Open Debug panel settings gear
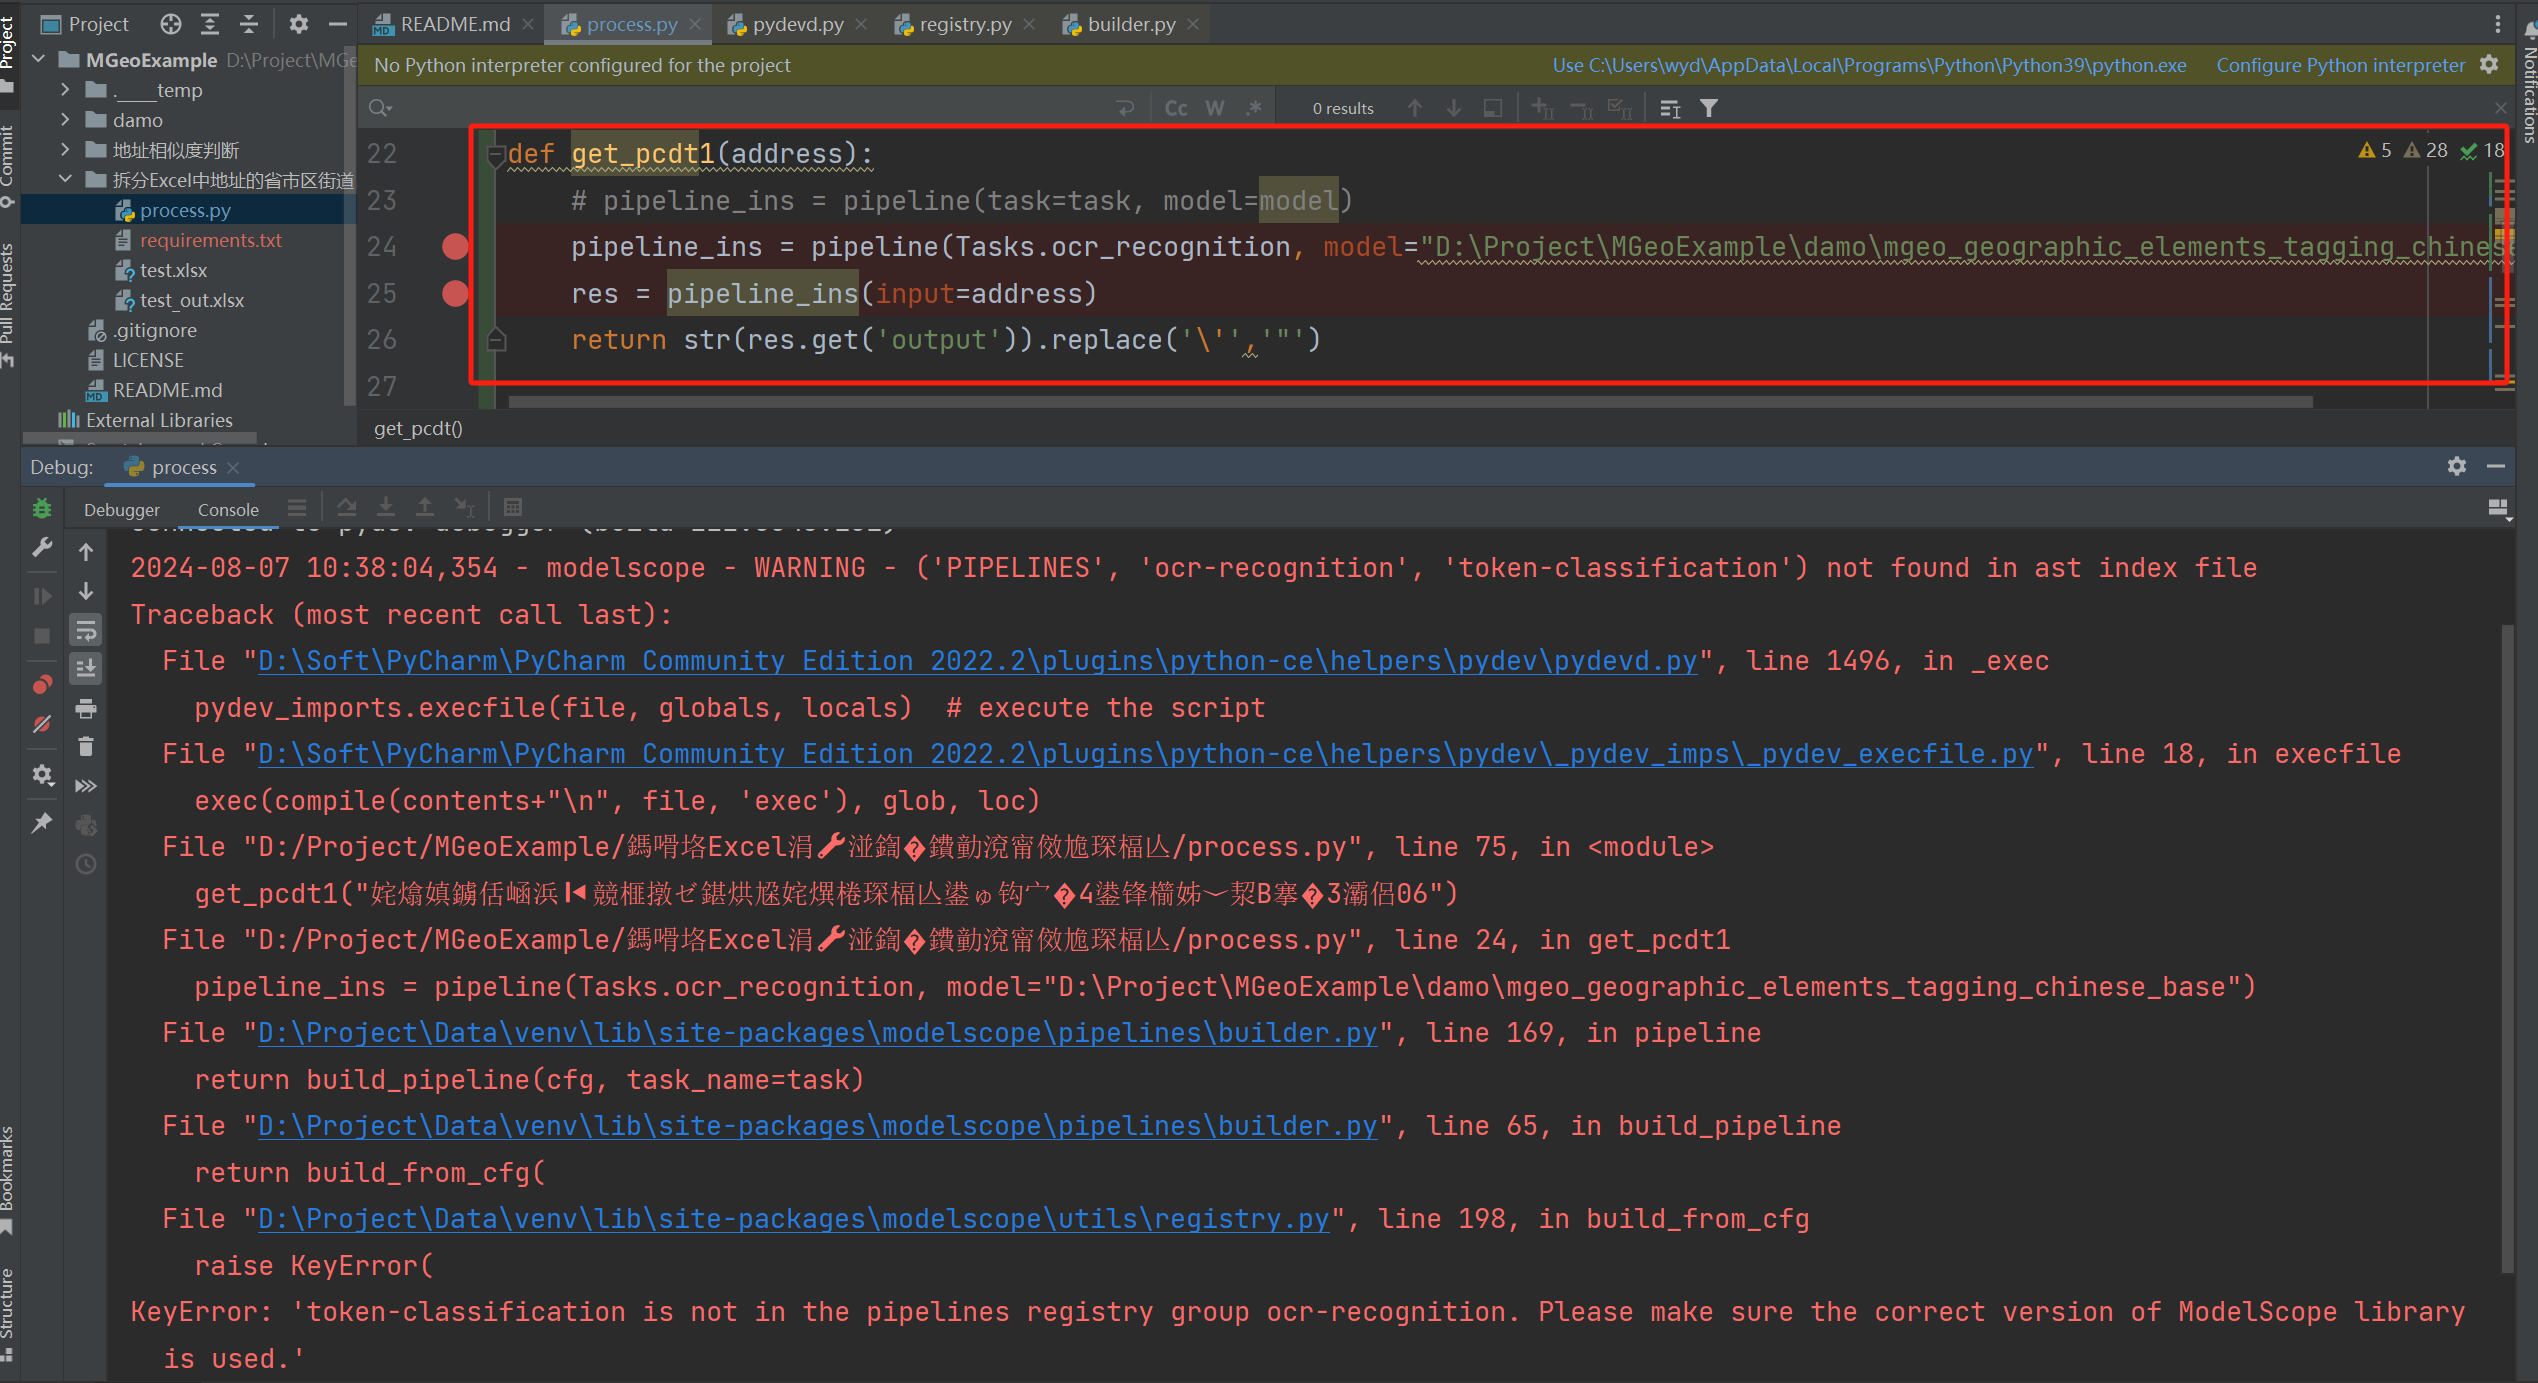The width and height of the screenshot is (2538, 1383). (x=2456, y=467)
